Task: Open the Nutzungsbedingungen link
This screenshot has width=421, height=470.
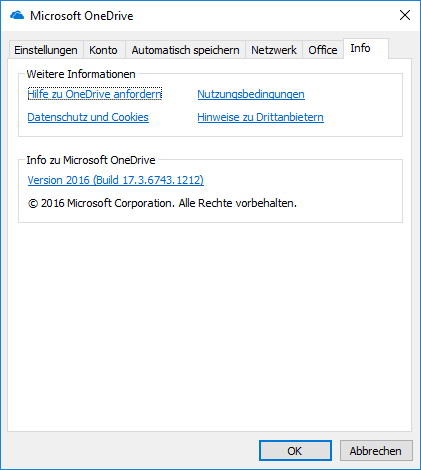Action: (x=251, y=94)
